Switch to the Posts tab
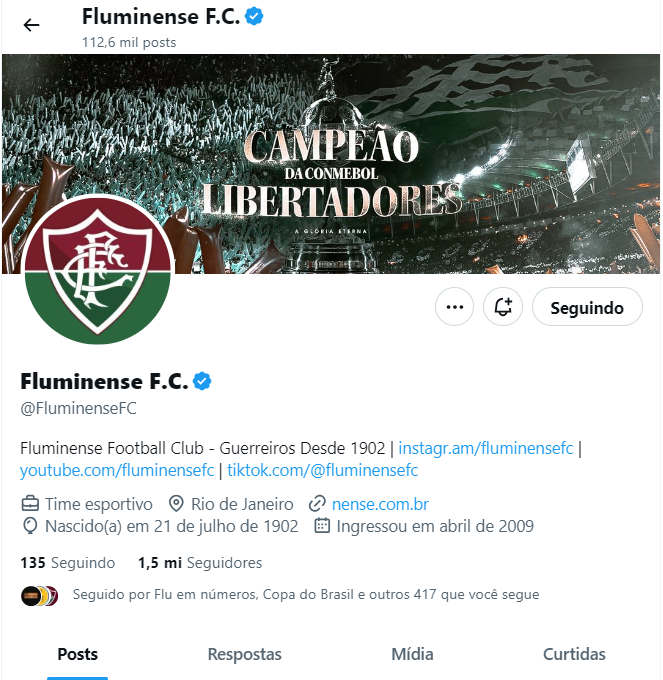 (x=78, y=654)
